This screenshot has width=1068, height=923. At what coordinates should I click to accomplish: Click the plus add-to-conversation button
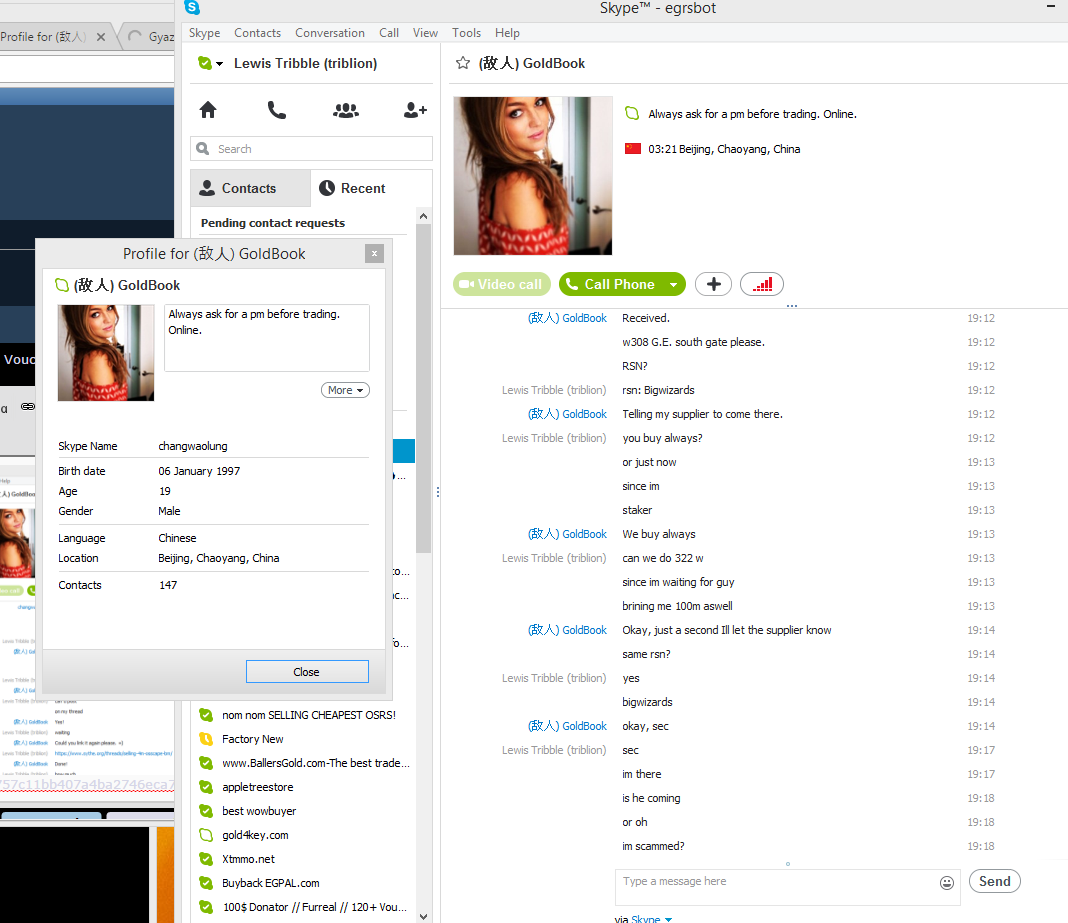click(x=713, y=284)
